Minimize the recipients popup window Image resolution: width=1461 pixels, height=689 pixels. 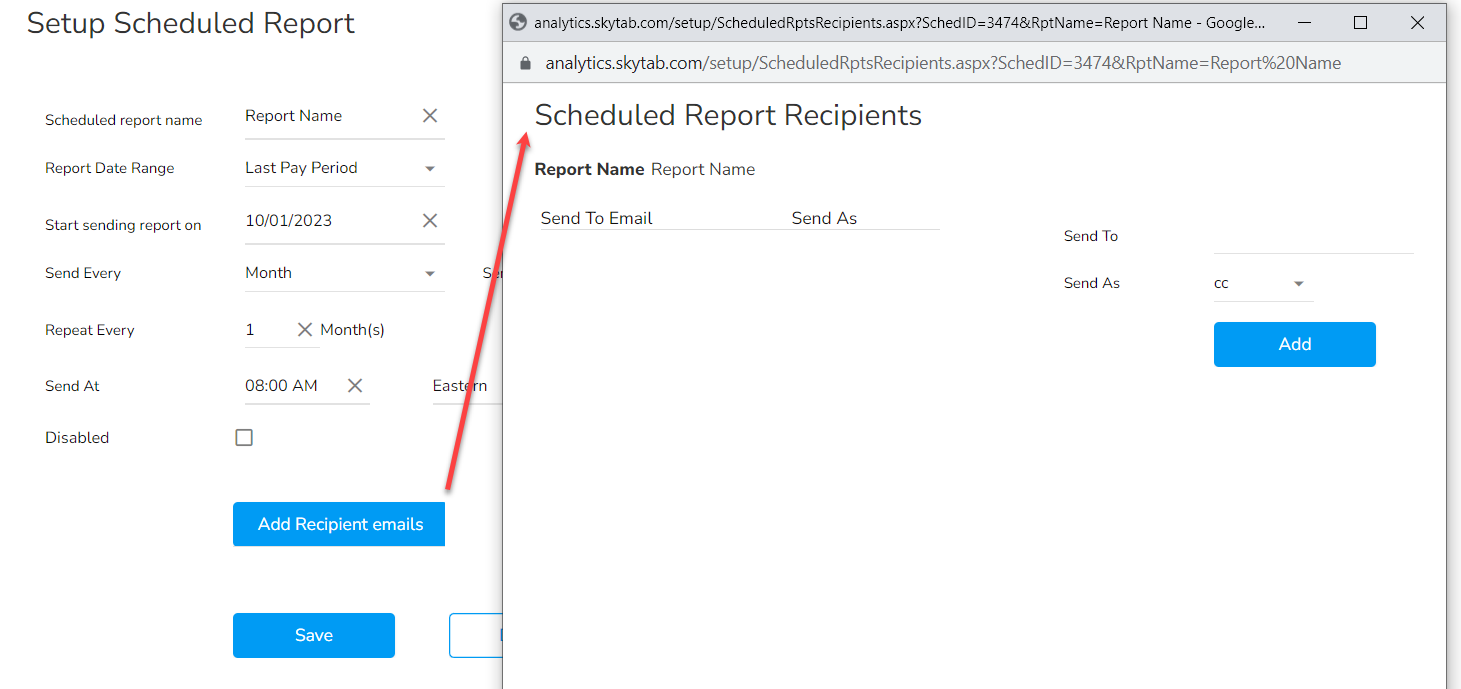[x=1303, y=22]
